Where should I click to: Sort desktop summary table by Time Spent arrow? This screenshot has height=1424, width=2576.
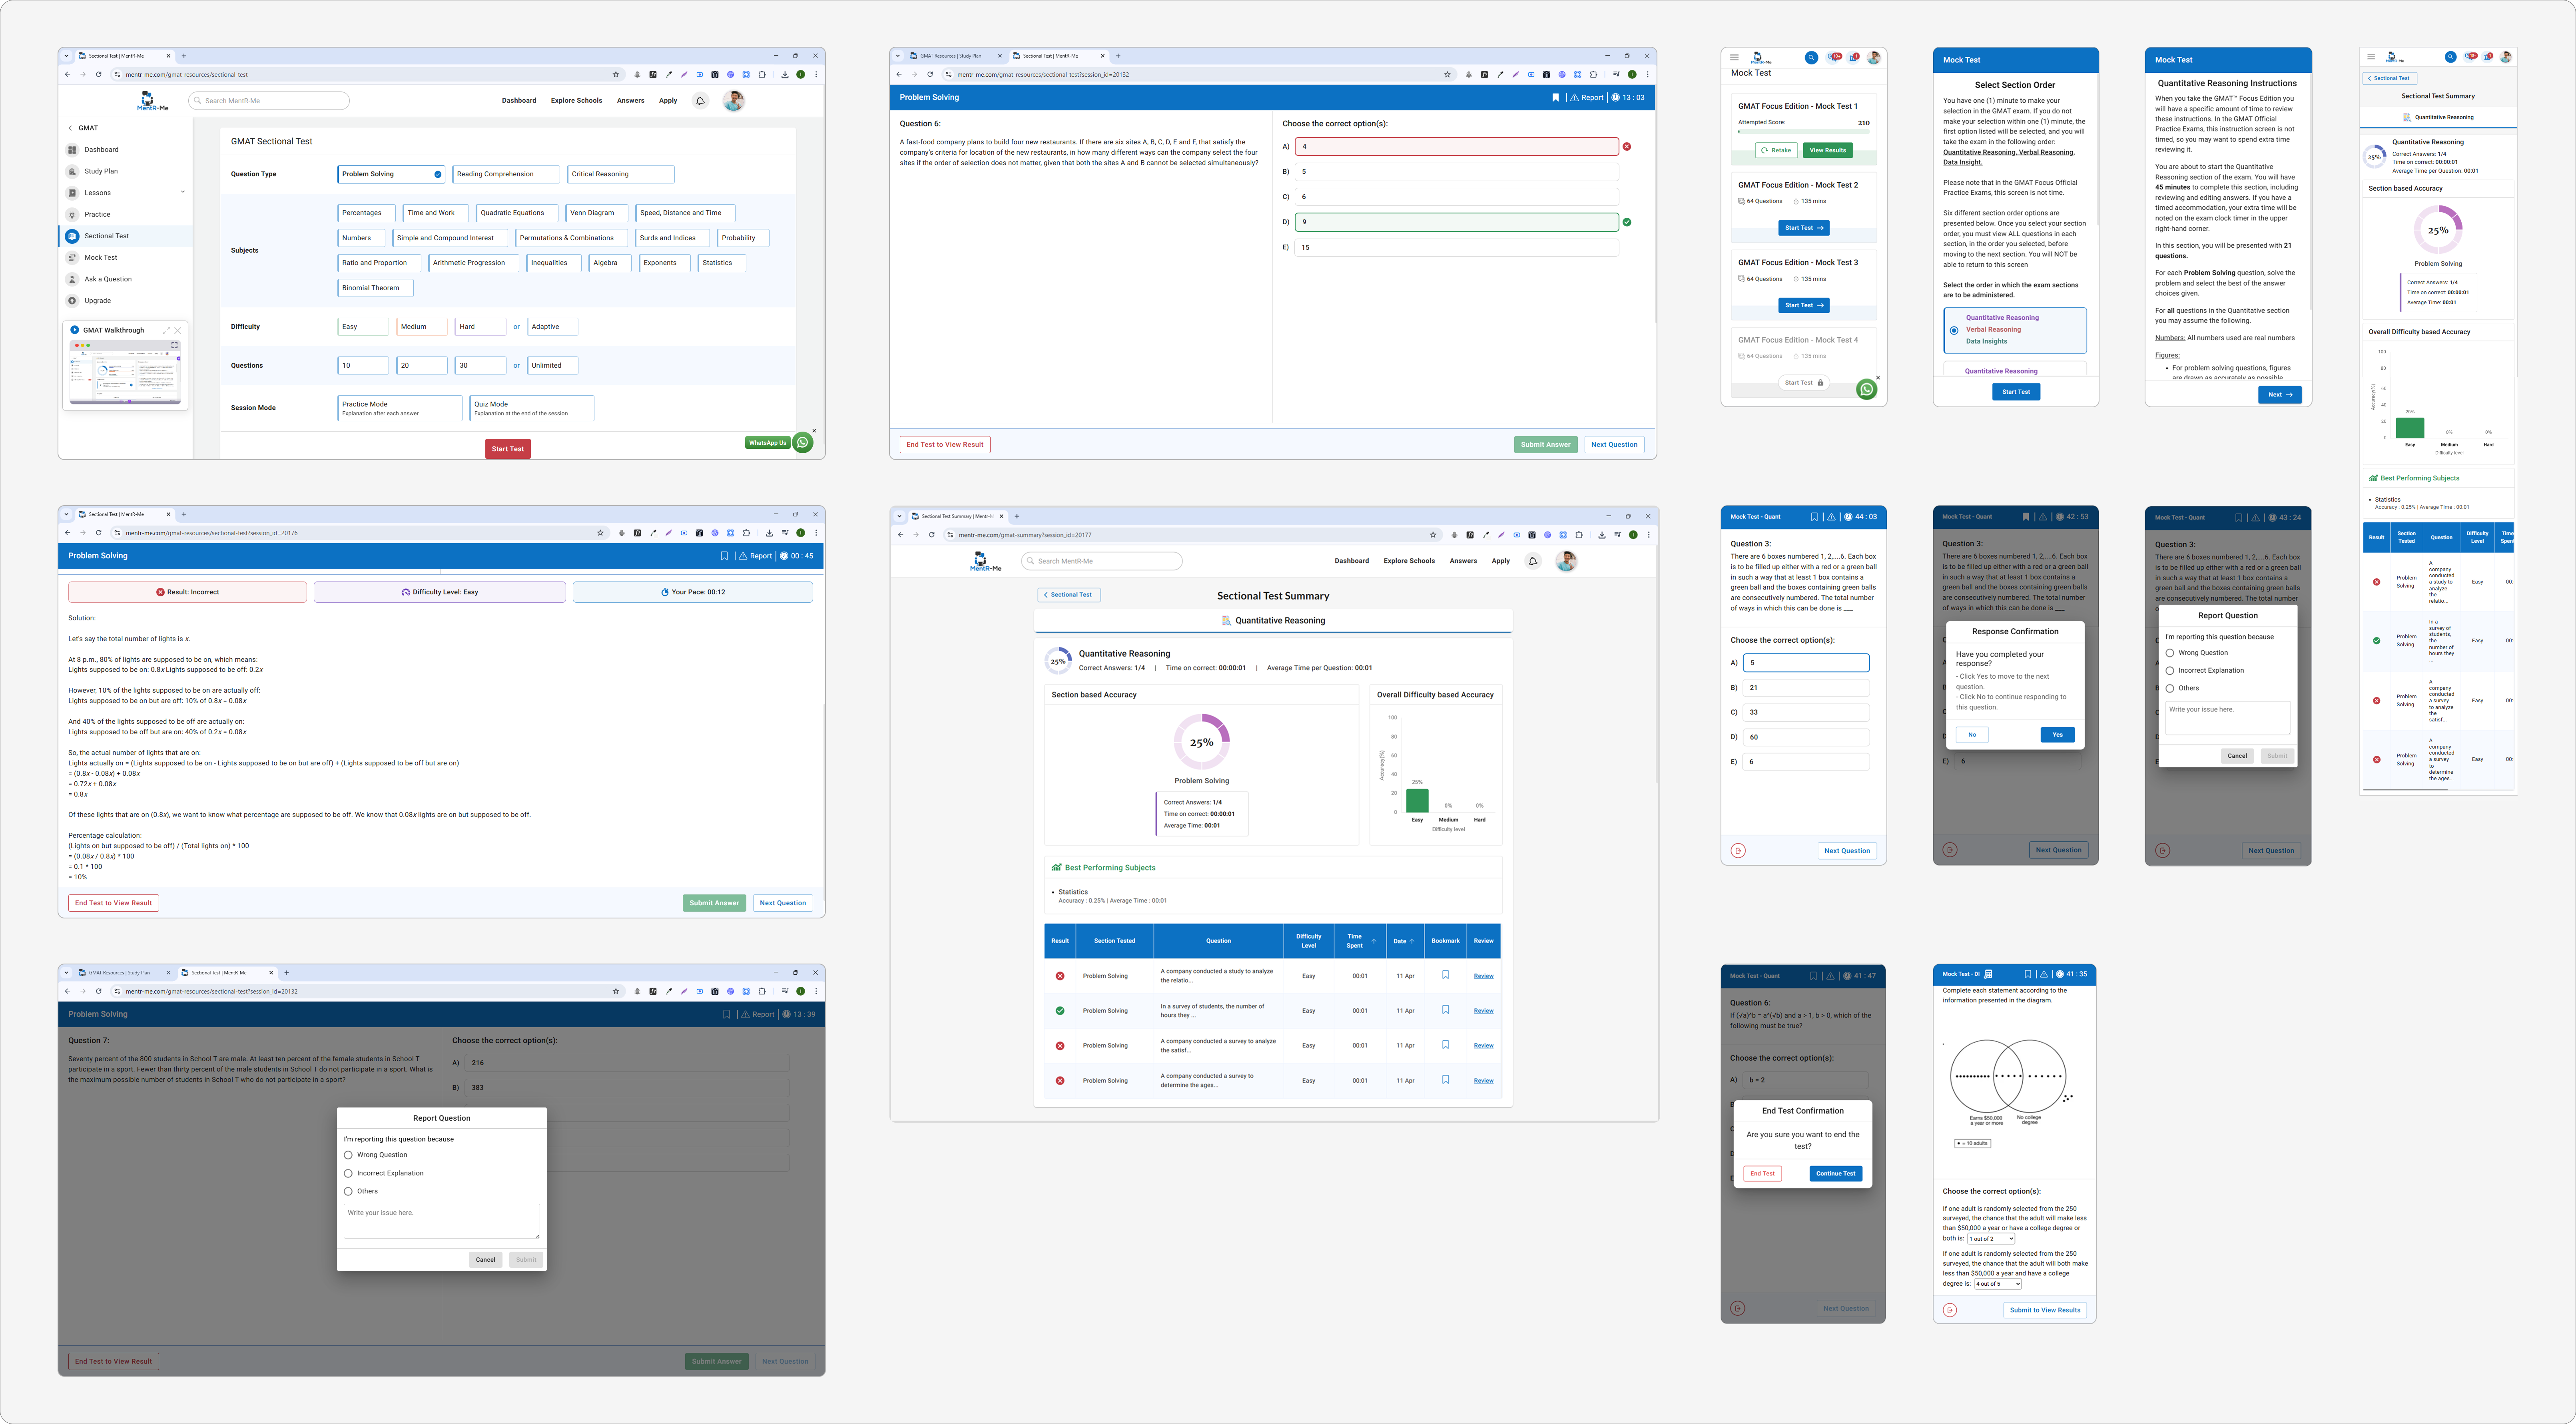pyautogui.click(x=1373, y=941)
